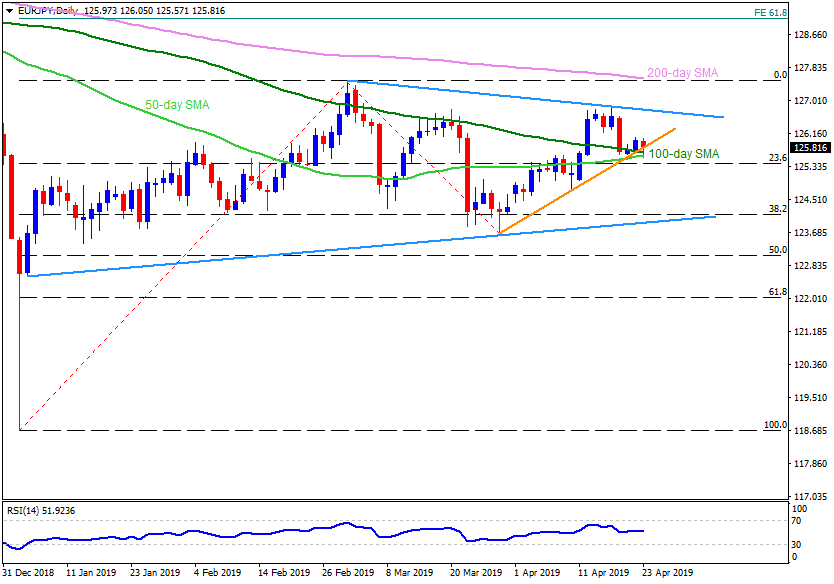834x584 pixels.
Task: Click the dropdown arrow beside EURJPY,Daily
Action: [x=8, y=10]
